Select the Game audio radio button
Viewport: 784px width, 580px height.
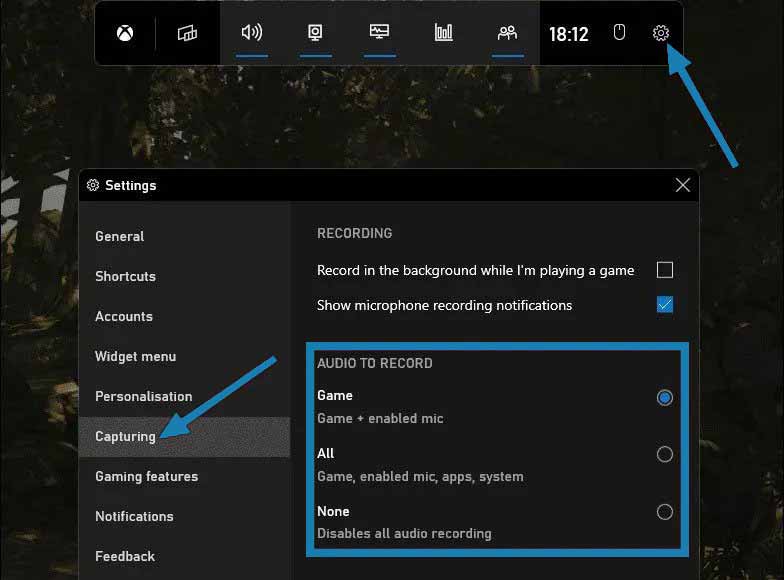pos(665,398)
